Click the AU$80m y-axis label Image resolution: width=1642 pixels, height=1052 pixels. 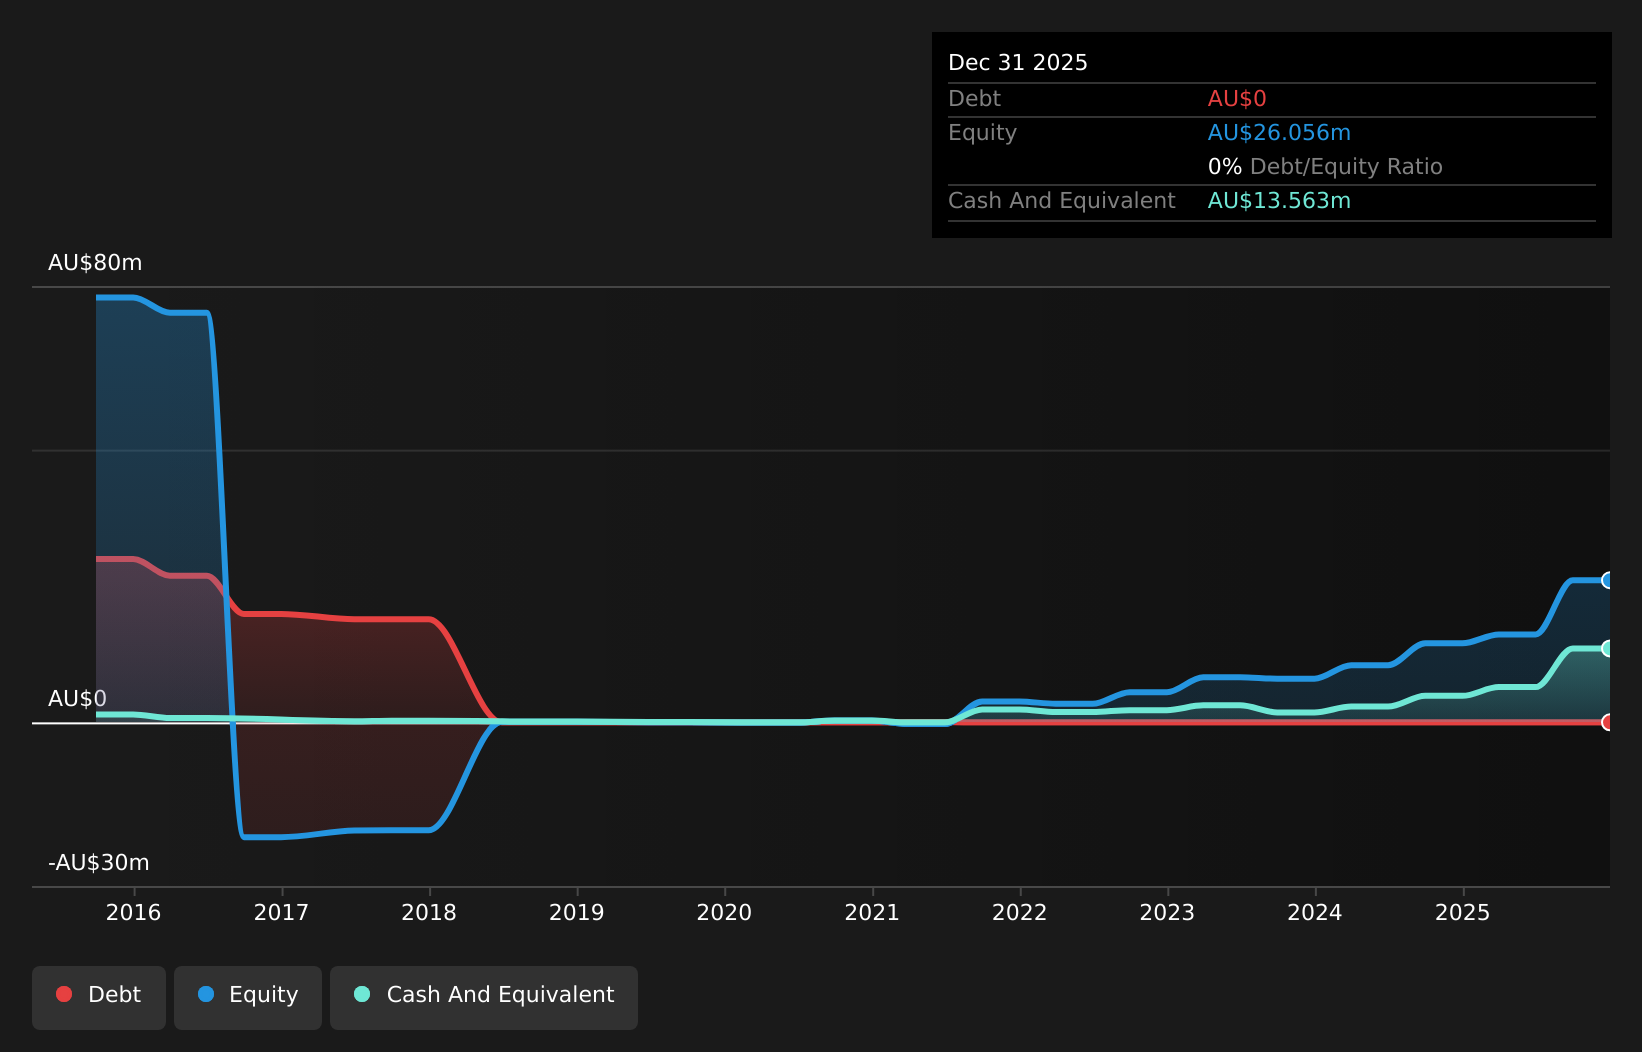click(x=95, y=263)
